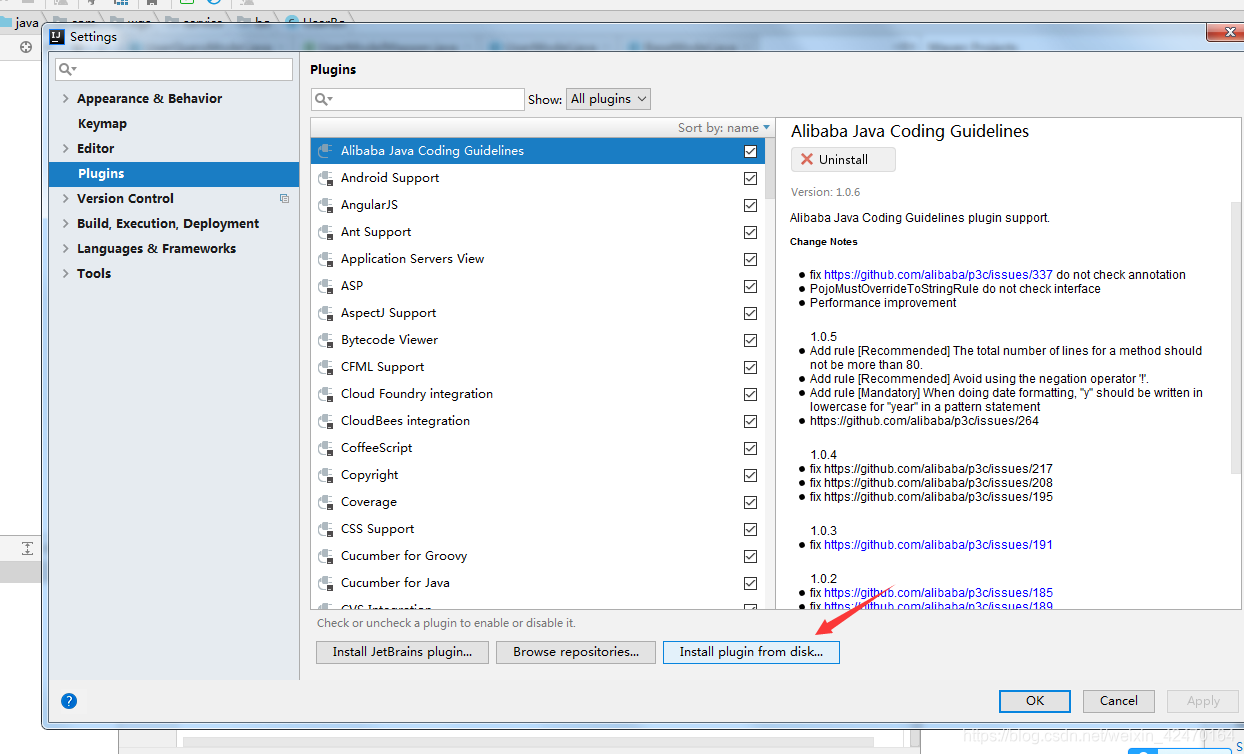Click the AngularJS plugin icon

[x=325, y=205]
